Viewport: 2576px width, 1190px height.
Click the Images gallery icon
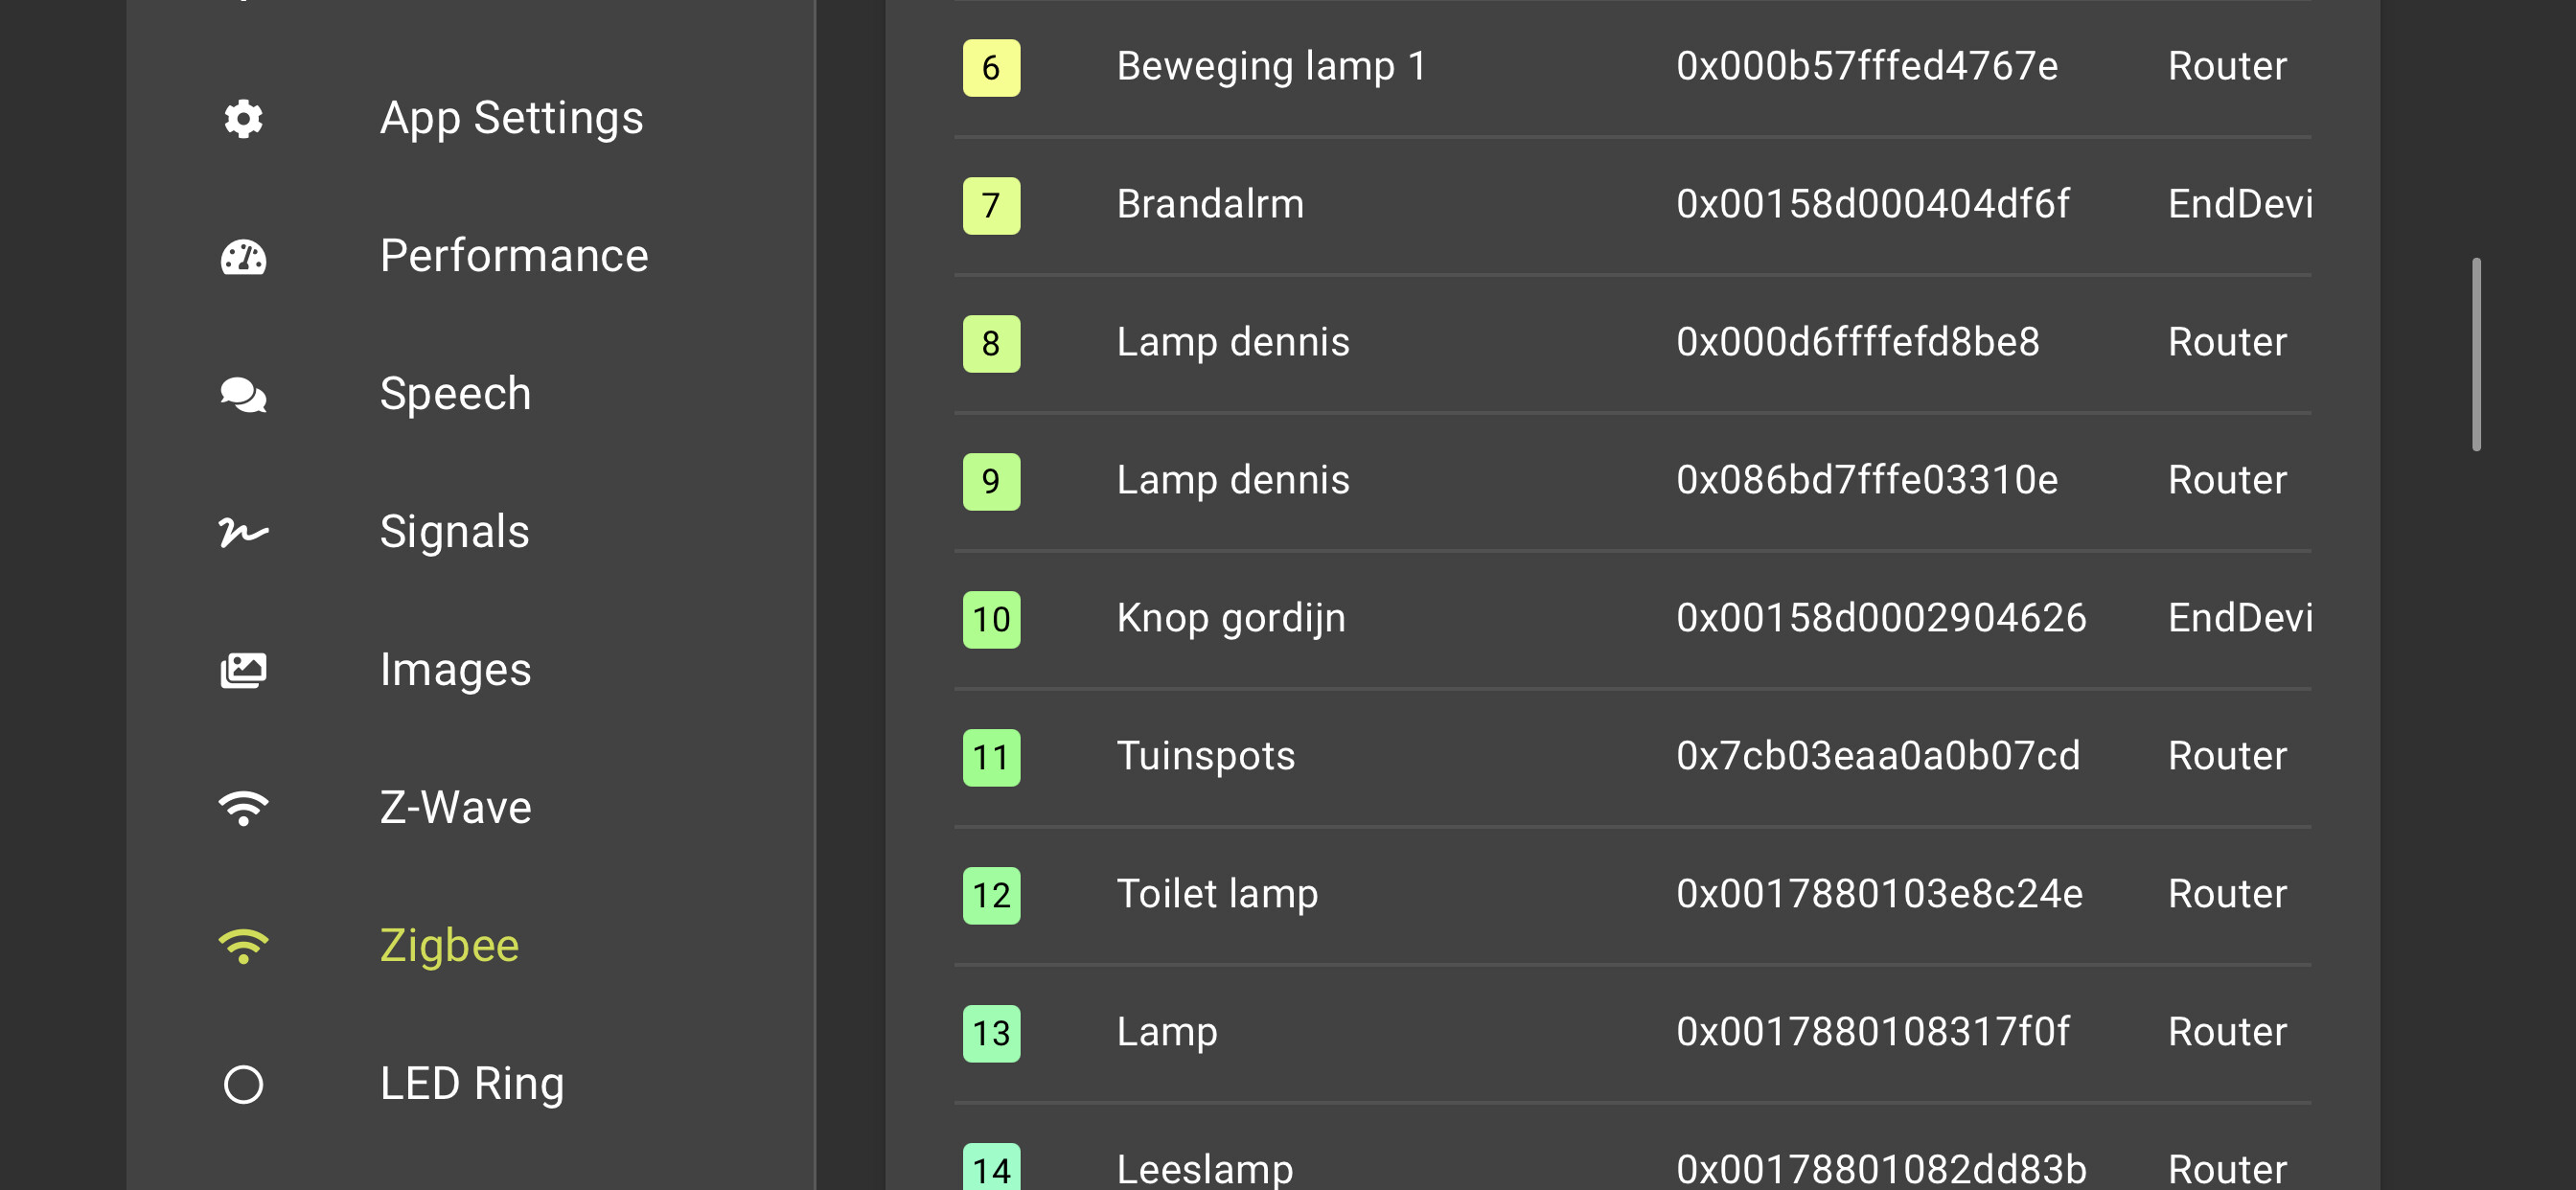pyautogui.click(x=243, y=670)
